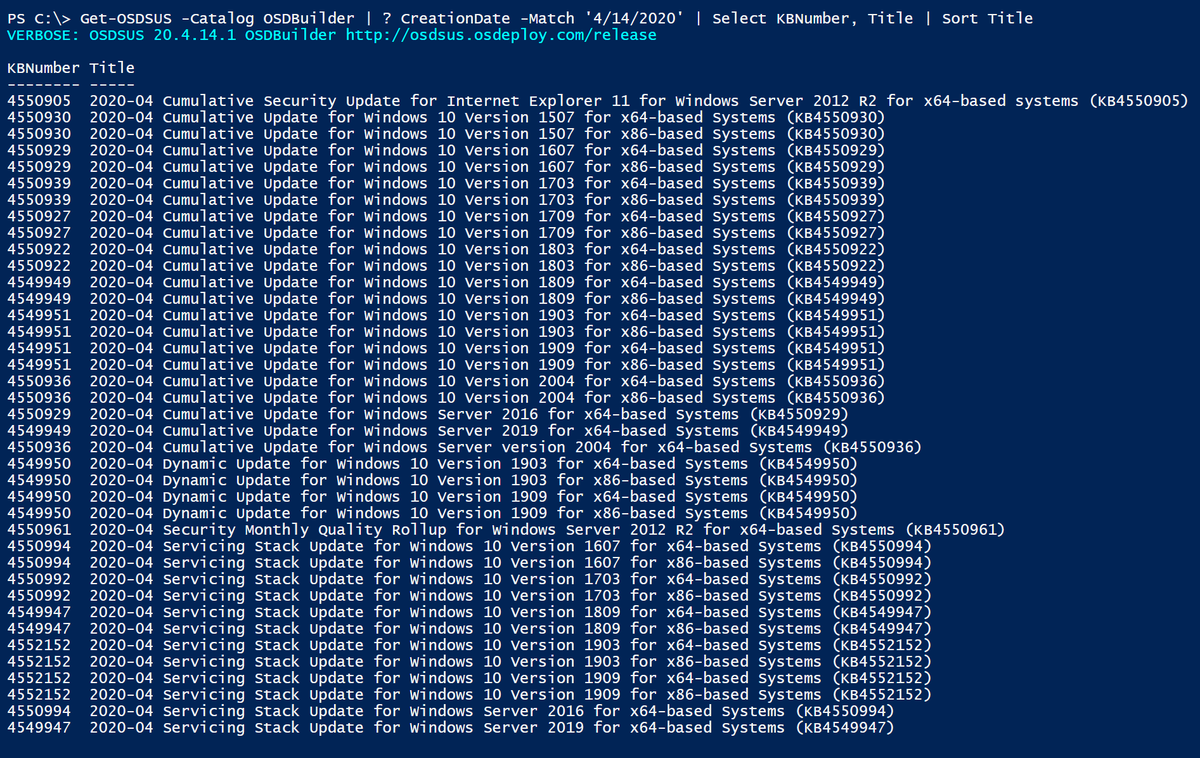
Task: Select Cumulative Update Windows 10 Version 1709 x86 row
Action: coord(446,233)
